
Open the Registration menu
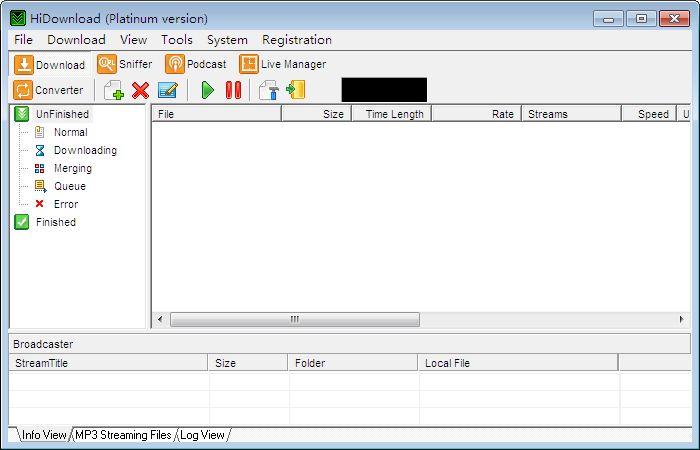pyautogui.click(x=297, y=40)
